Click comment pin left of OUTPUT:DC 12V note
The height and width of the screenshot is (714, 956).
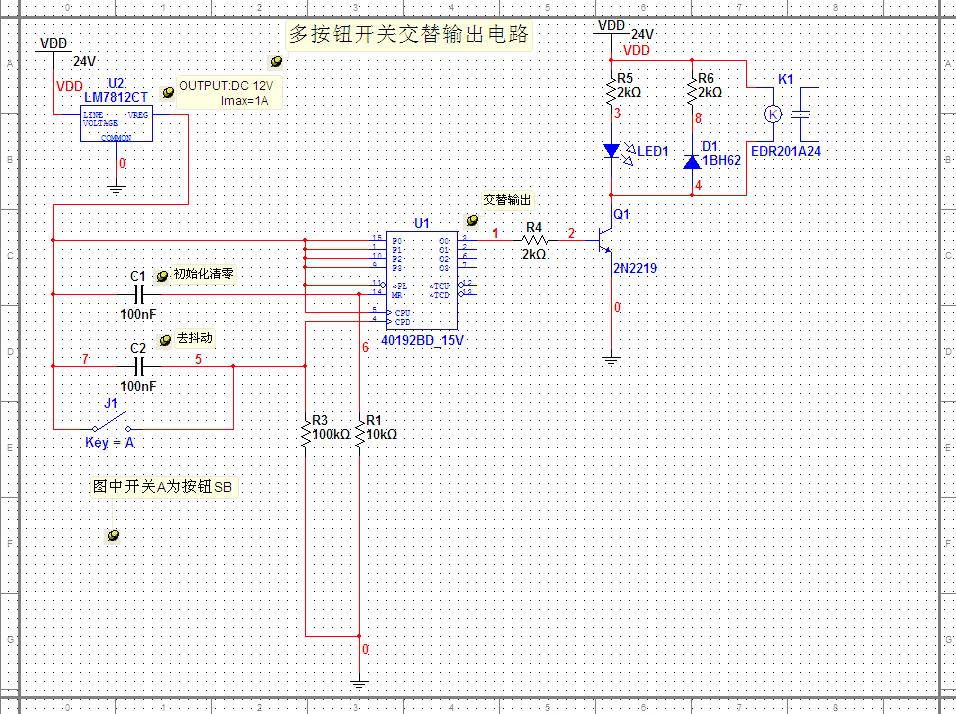pos(168,92)
